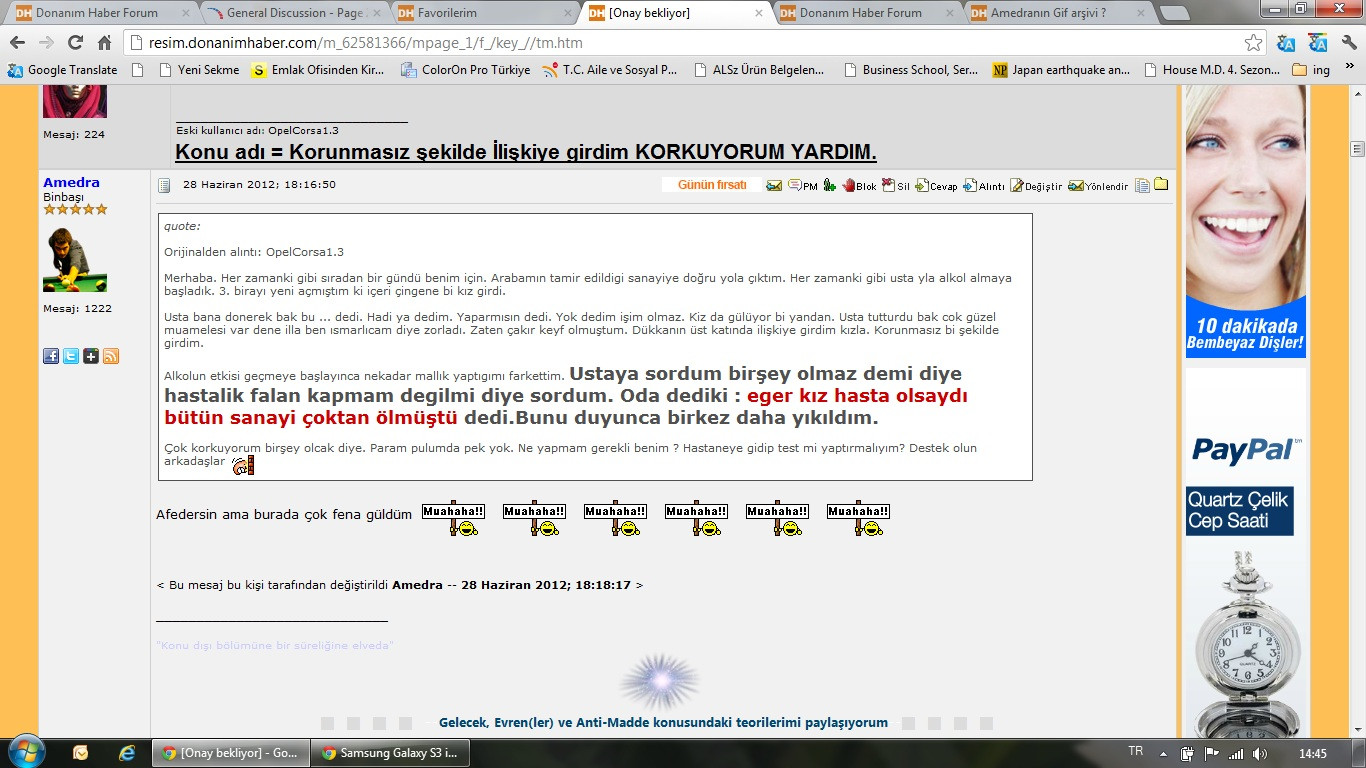Add user as friend icon
Viewport: 1366px width, 768px height.
click(830, 185)
